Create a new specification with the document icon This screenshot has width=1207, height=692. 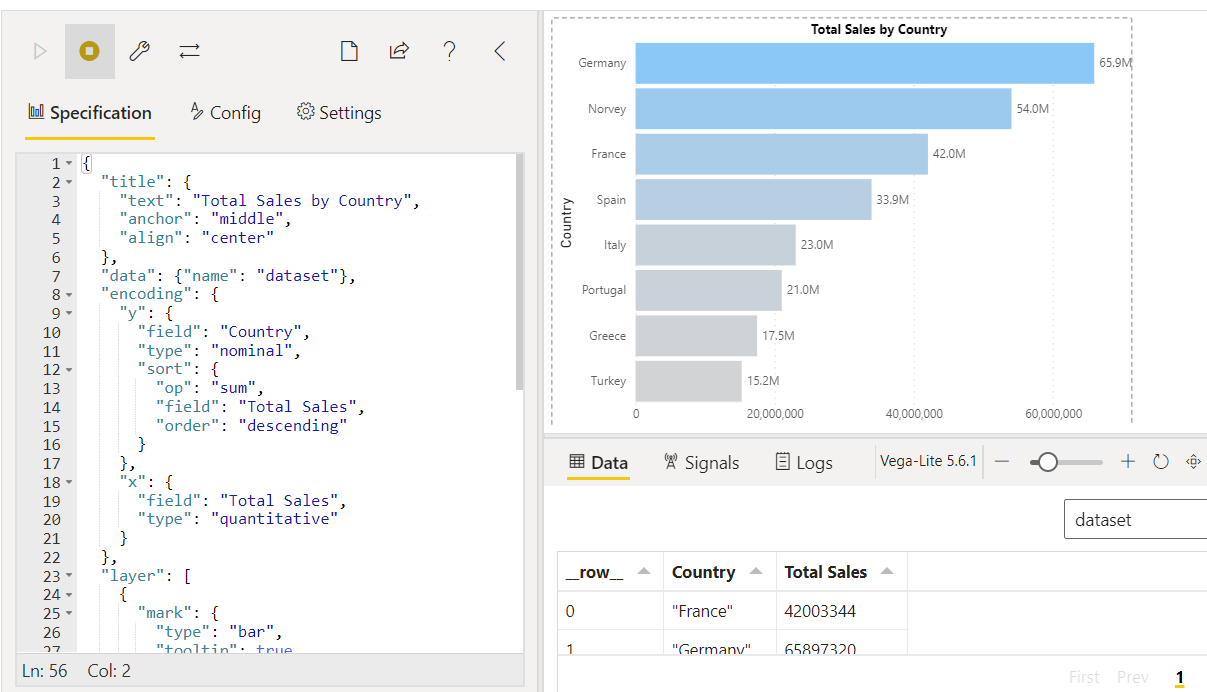349,50
